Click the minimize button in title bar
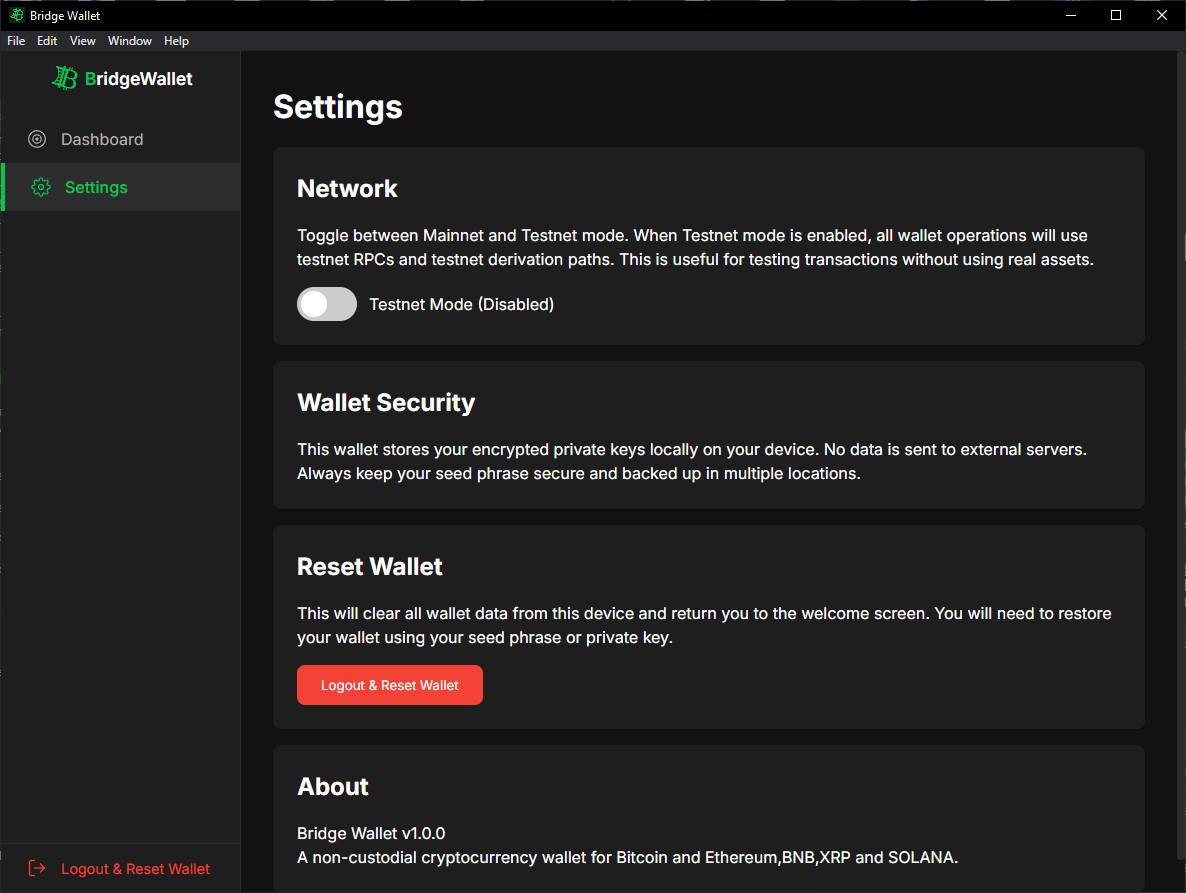 click(x=1070, y=15)
